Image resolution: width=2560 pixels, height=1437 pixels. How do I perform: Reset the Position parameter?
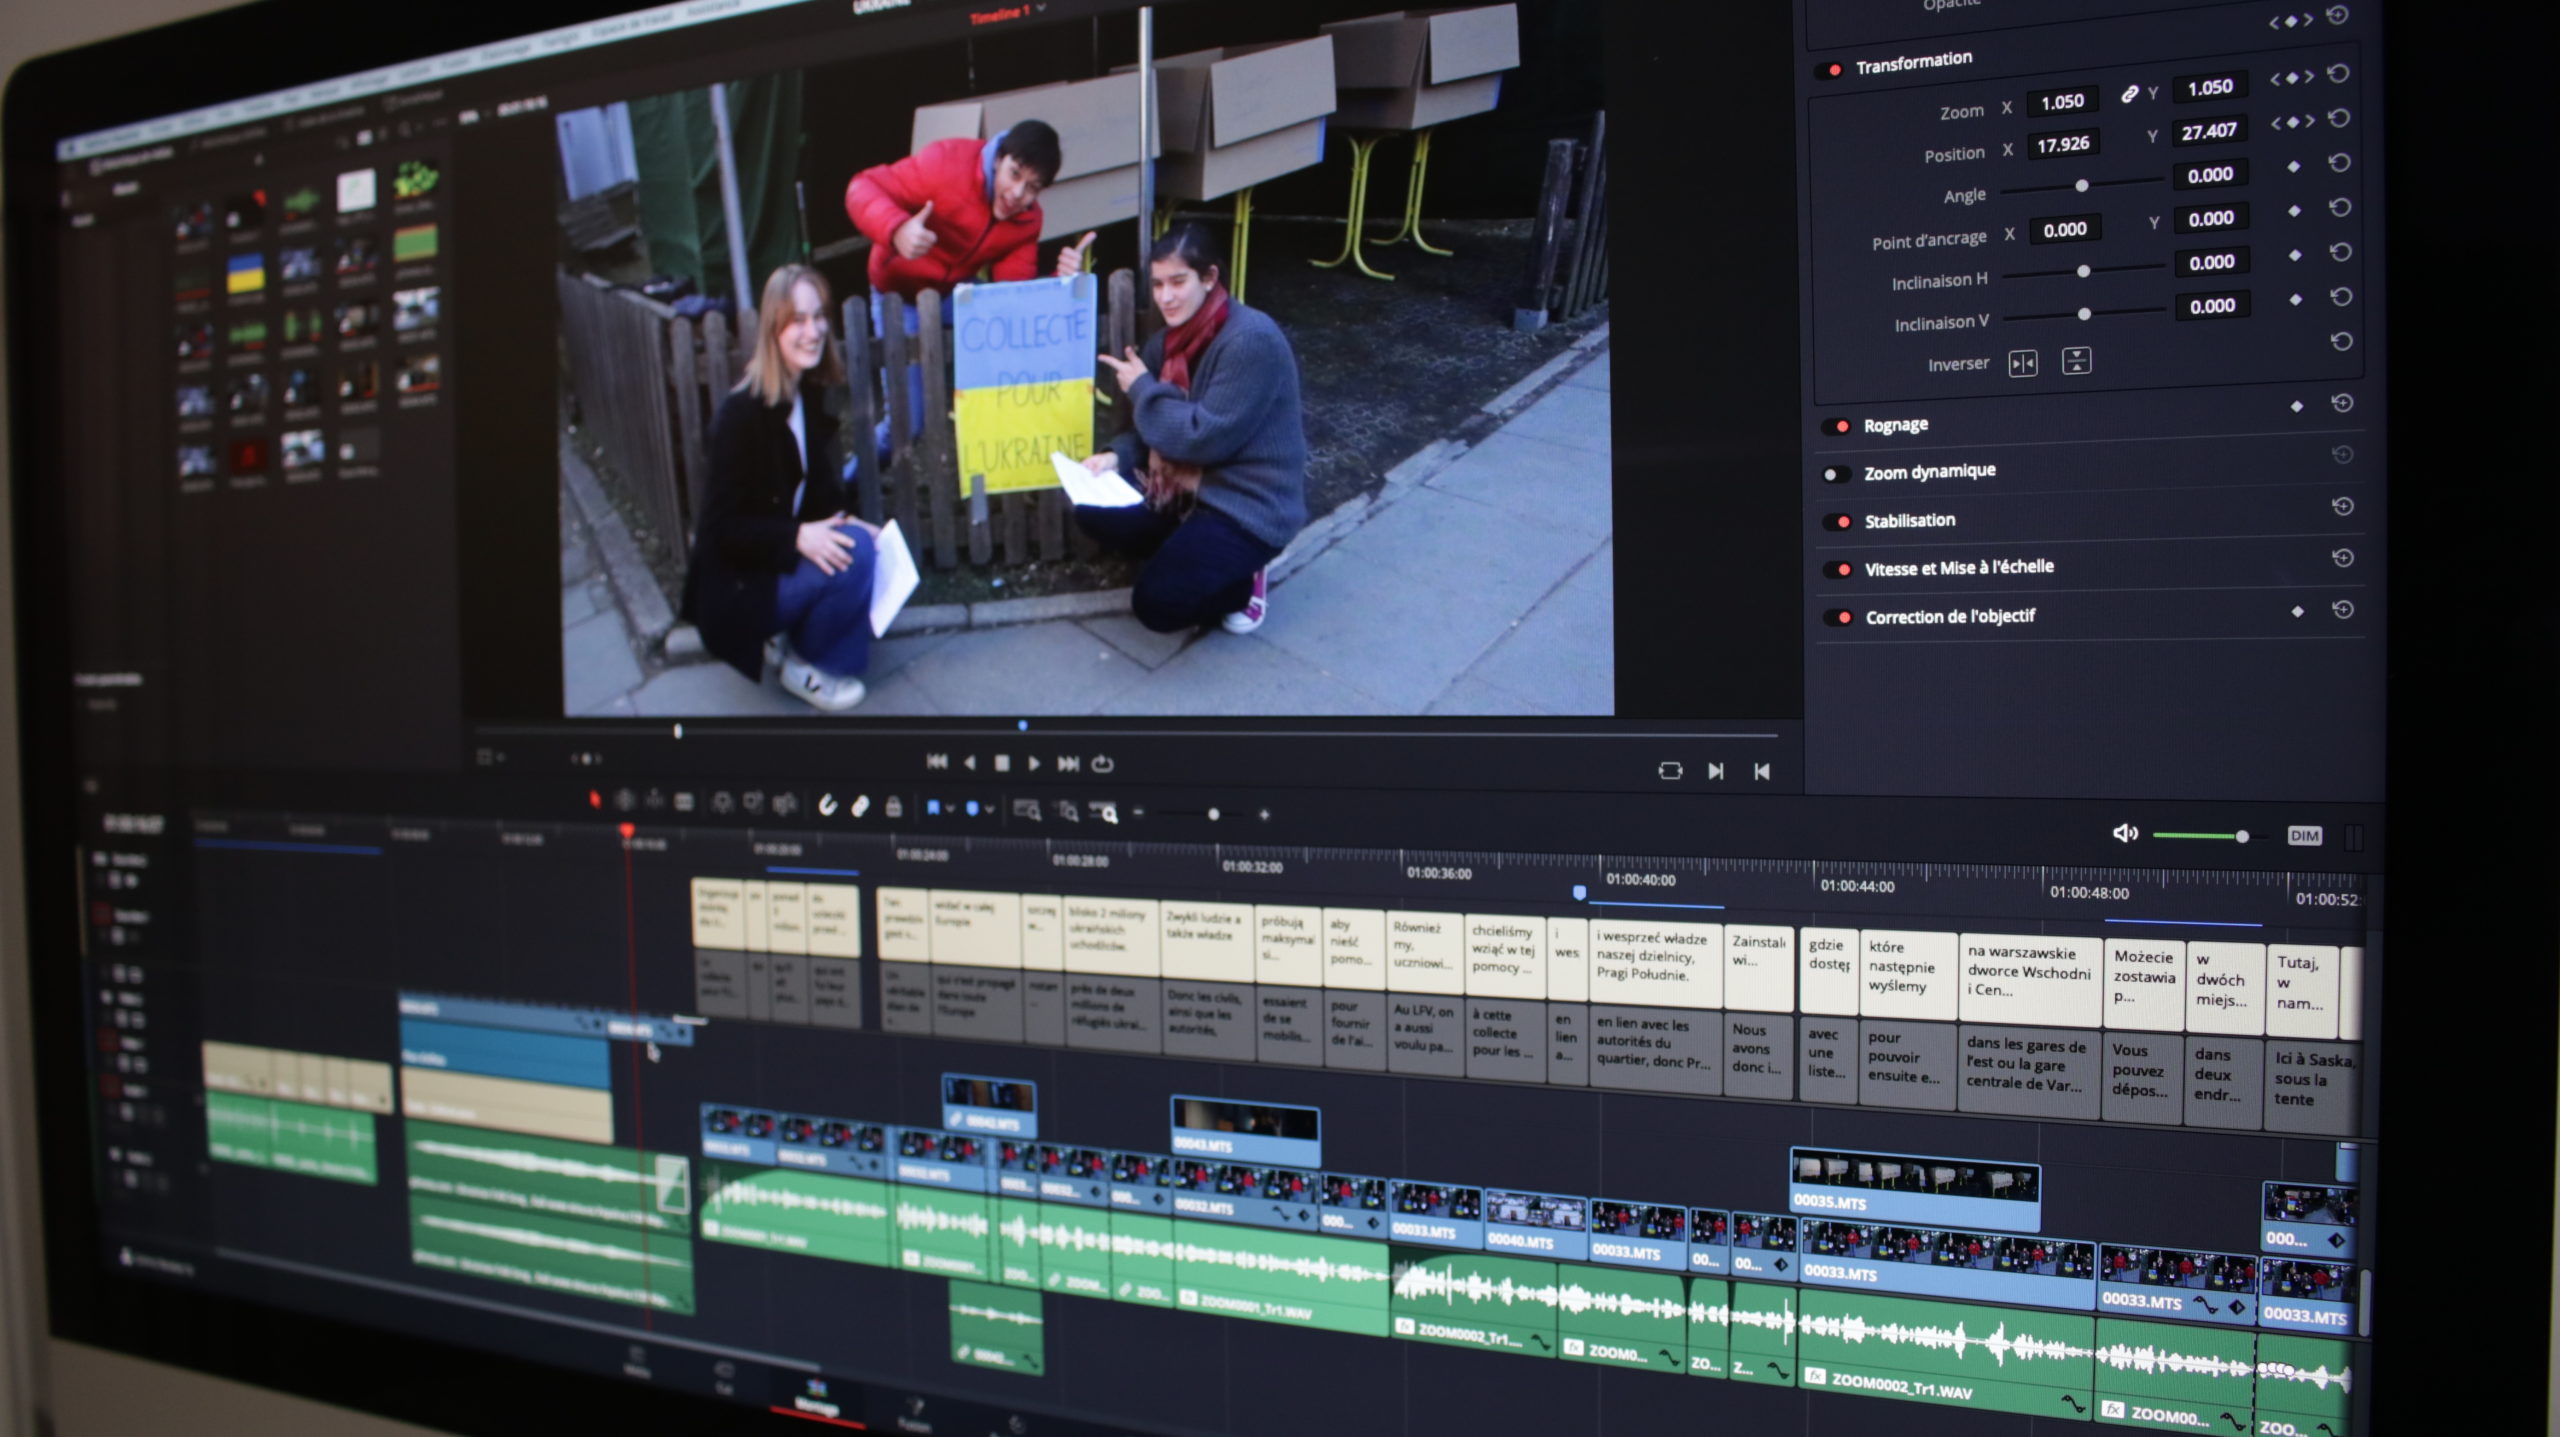[2338, 118]
